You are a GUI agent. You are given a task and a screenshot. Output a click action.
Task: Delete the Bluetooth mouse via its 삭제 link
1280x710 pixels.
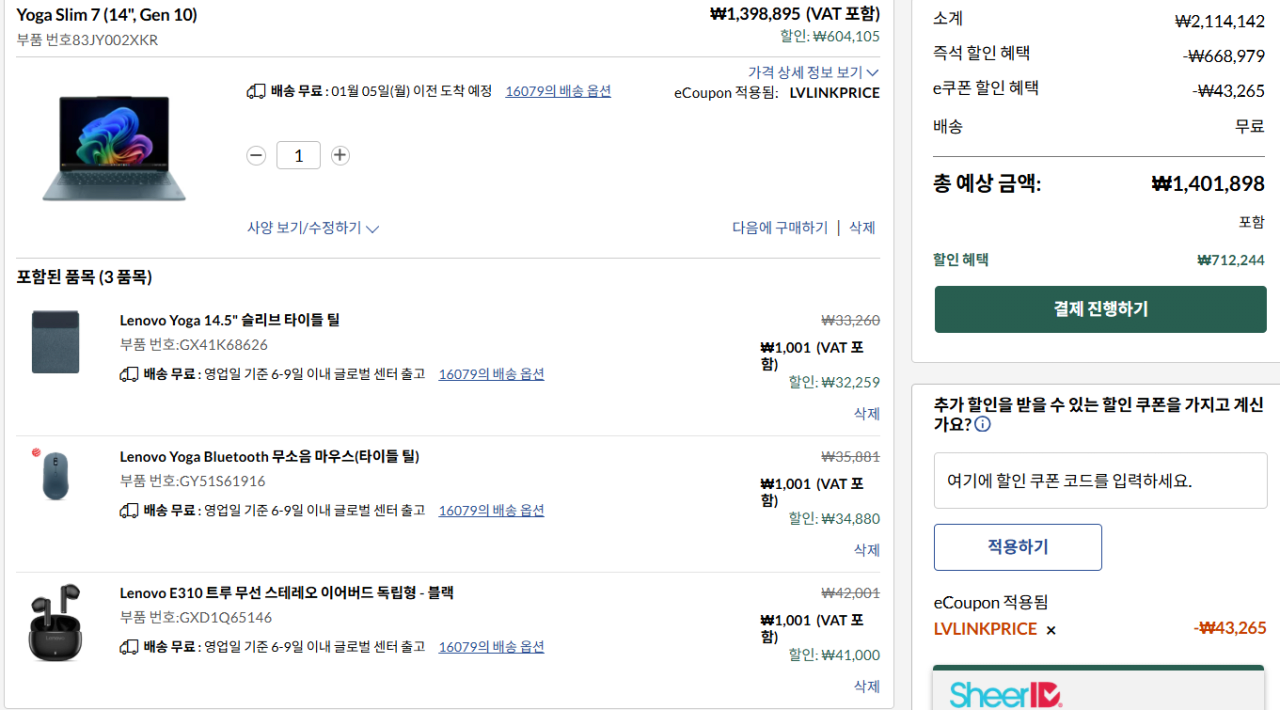866,549
